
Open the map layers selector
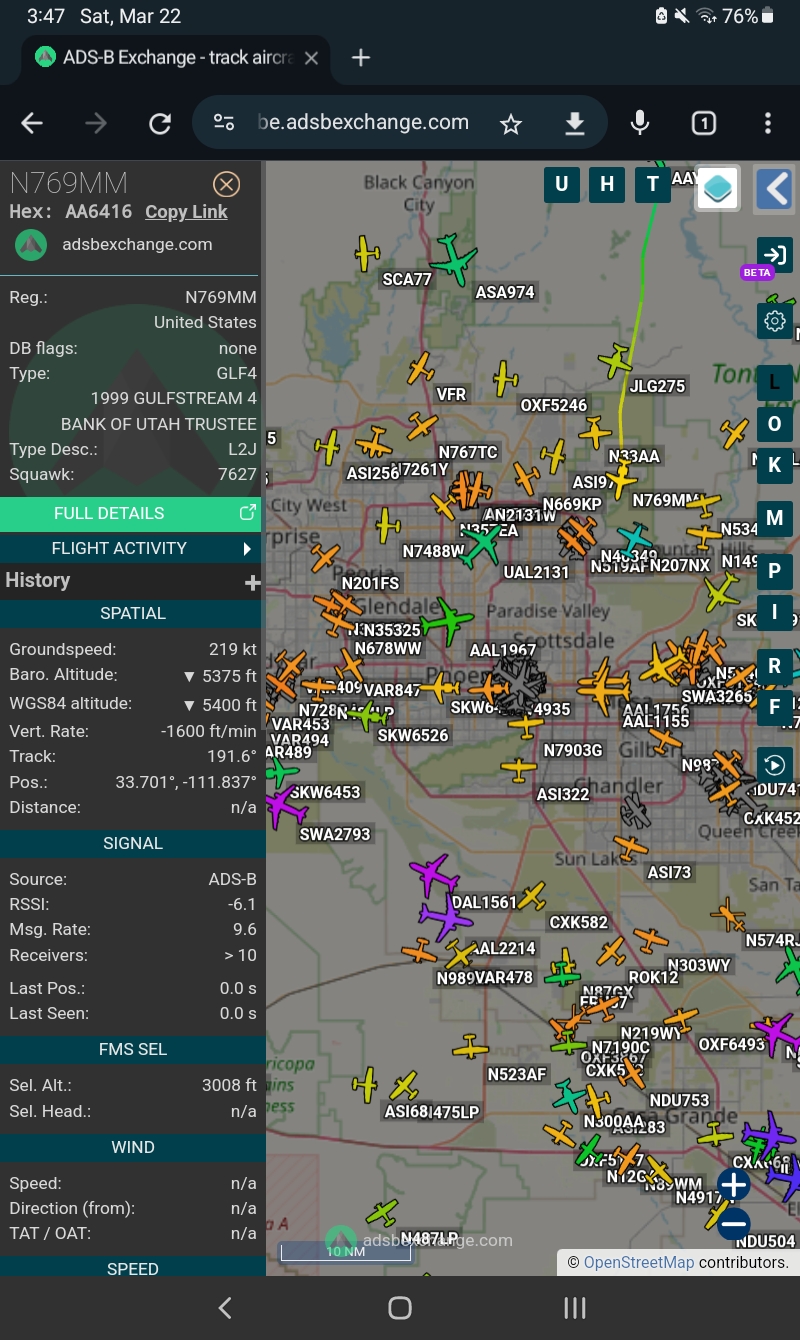click(x=717, y=188)
